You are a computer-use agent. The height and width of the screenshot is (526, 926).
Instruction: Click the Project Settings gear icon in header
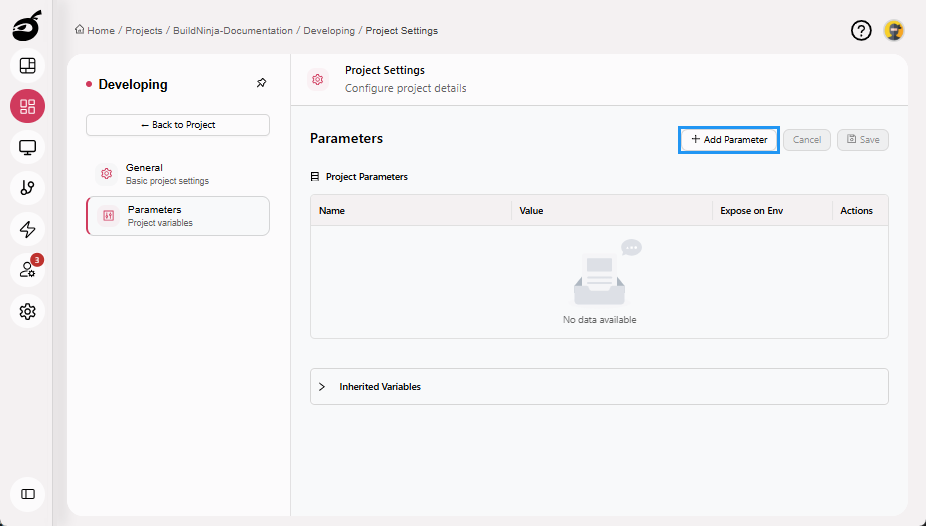click(x=318, y=79)
